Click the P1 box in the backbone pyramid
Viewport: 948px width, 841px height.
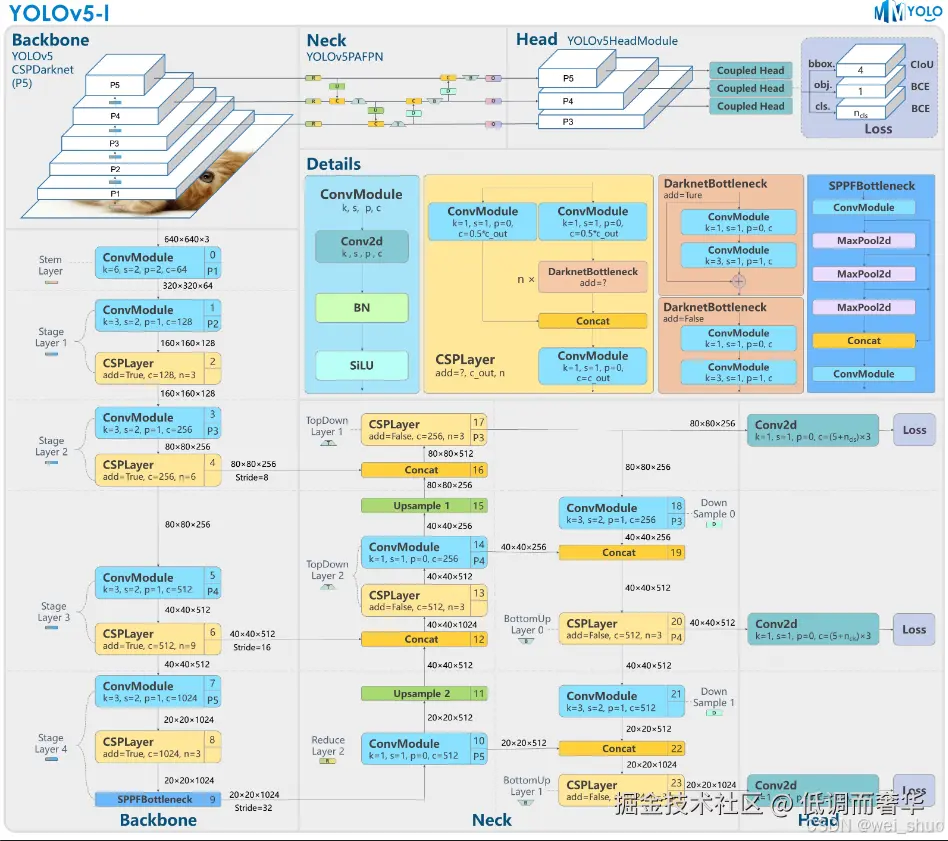tap(115, 193)
